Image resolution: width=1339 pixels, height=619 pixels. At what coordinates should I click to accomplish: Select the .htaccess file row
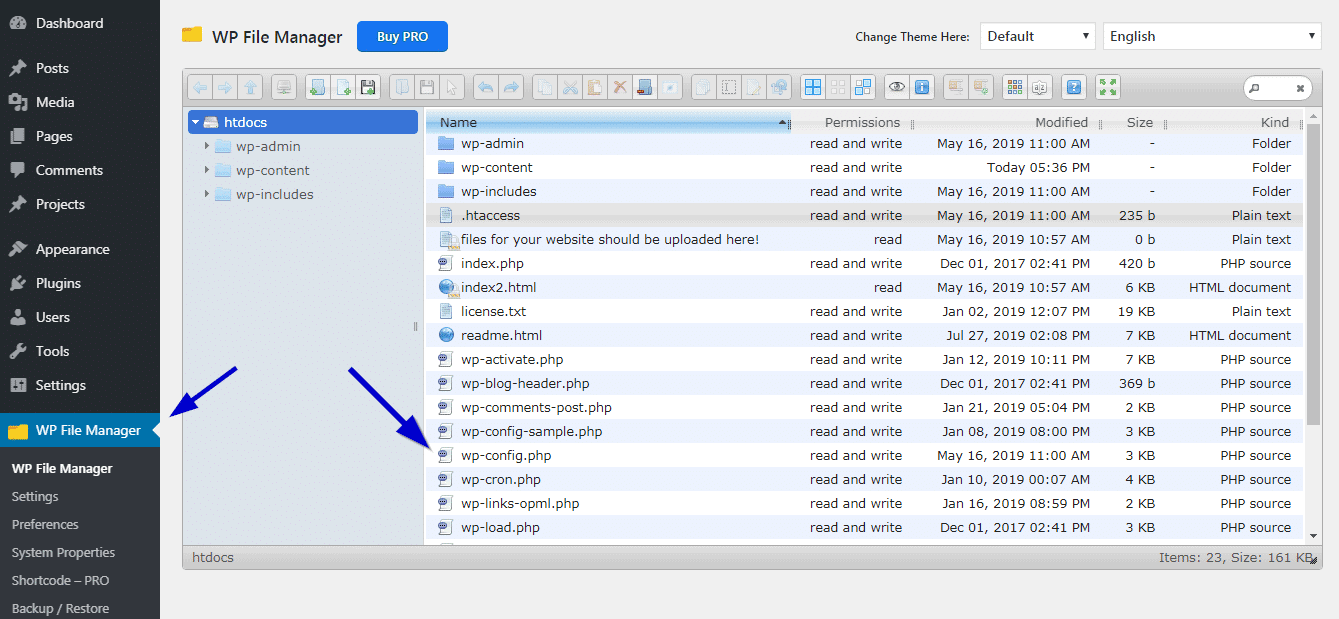(x=865, y=215)
